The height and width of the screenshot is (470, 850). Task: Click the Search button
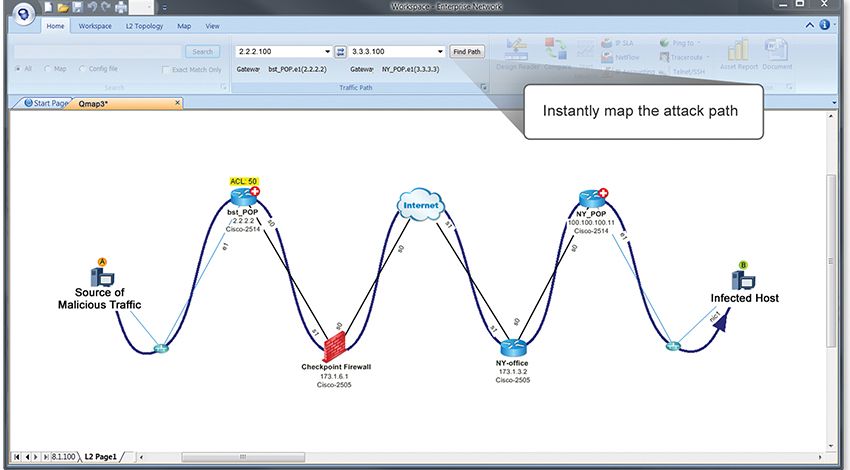coord(202,51)
